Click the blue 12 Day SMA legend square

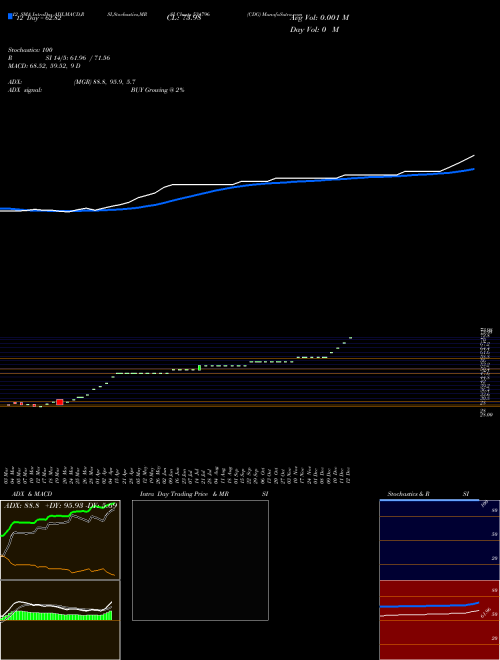[x=10, y=16]
